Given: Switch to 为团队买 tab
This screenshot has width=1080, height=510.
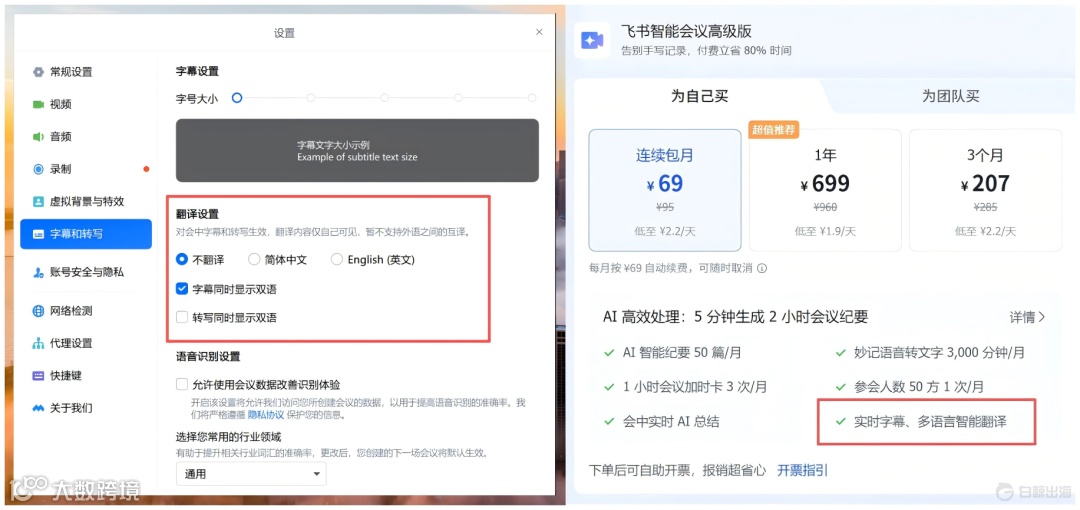Looking at the screenshot, I should pyautogui.click(x=951, y=96).
